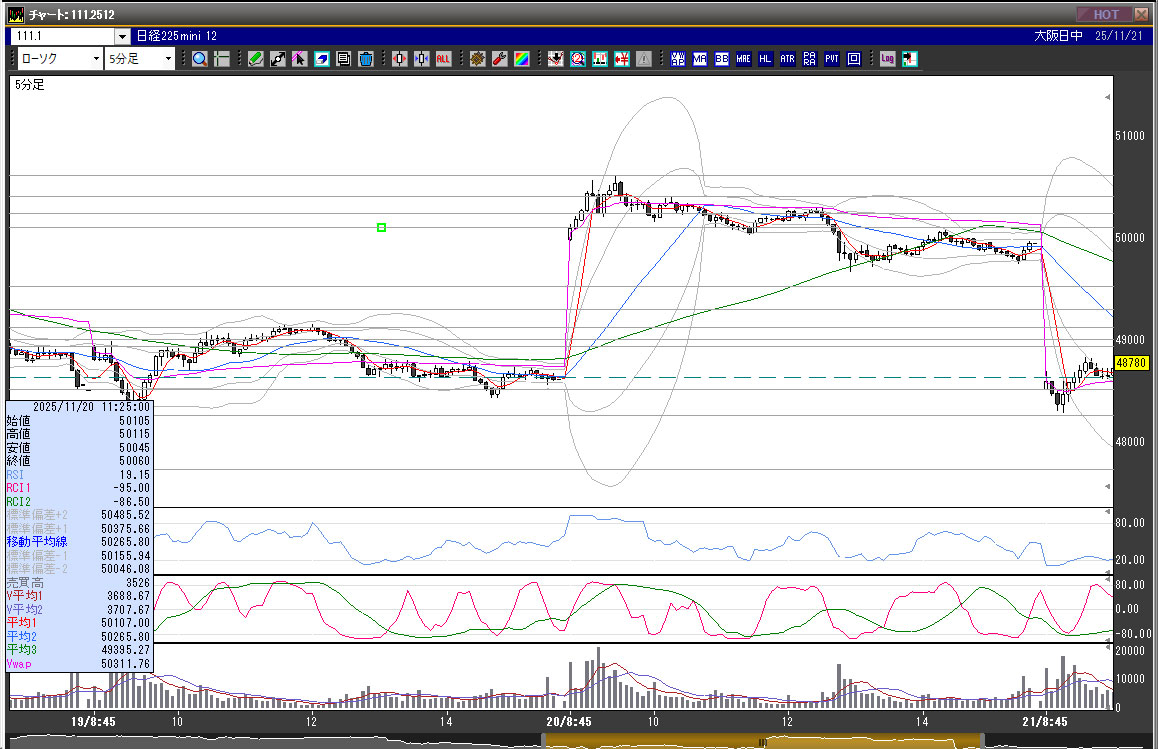Click the magnifying glass zoom icon

200,59
